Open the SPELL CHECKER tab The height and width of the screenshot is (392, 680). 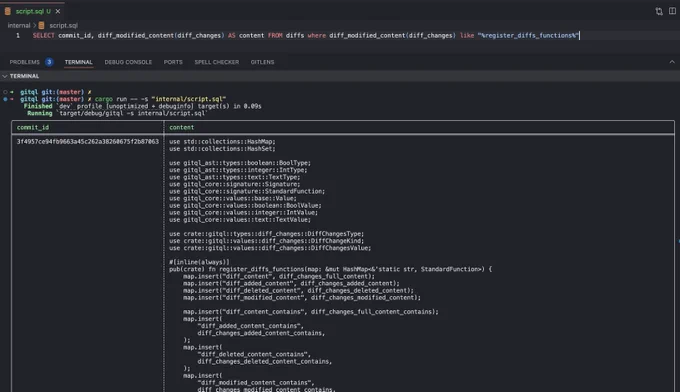[216, 62]
